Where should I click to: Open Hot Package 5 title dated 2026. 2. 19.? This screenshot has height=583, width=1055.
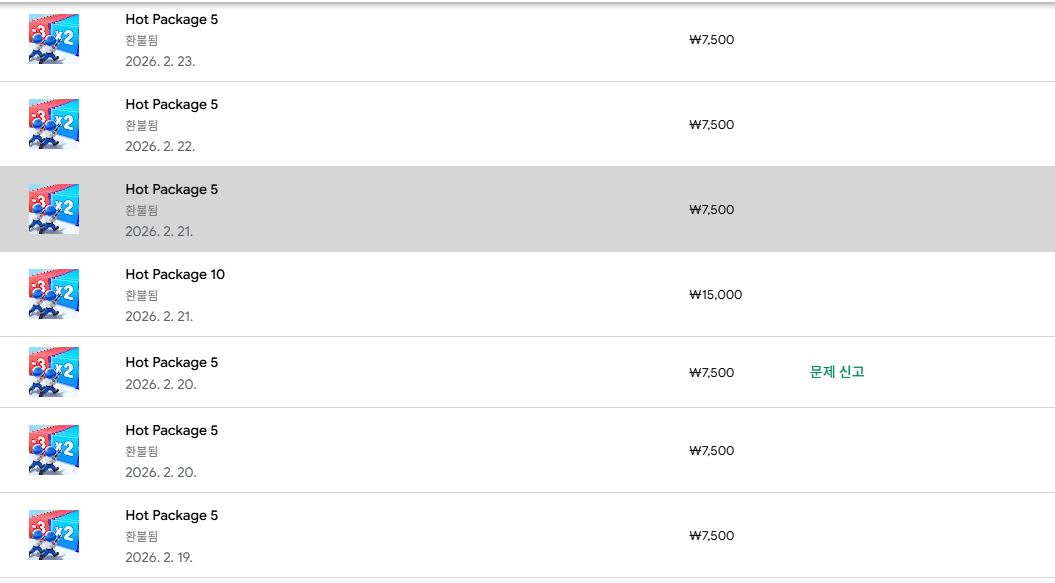171,516
